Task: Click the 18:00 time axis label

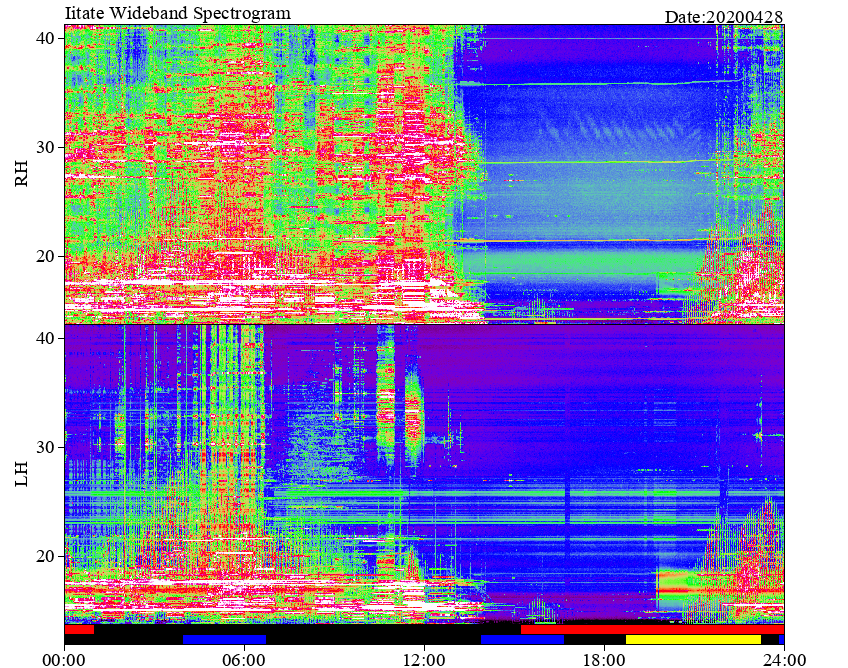Action: [604, 660]
